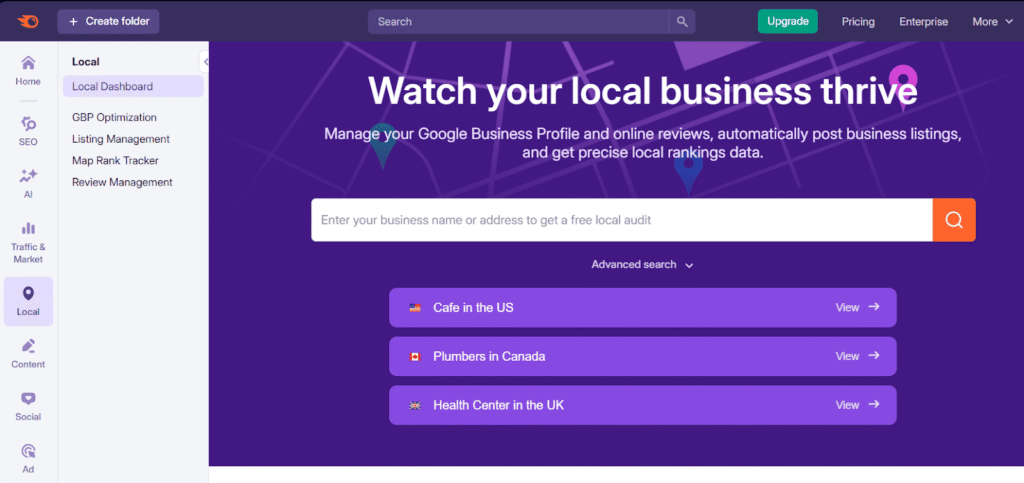
Task: Open the Pricing link
Action: (858, 21)
